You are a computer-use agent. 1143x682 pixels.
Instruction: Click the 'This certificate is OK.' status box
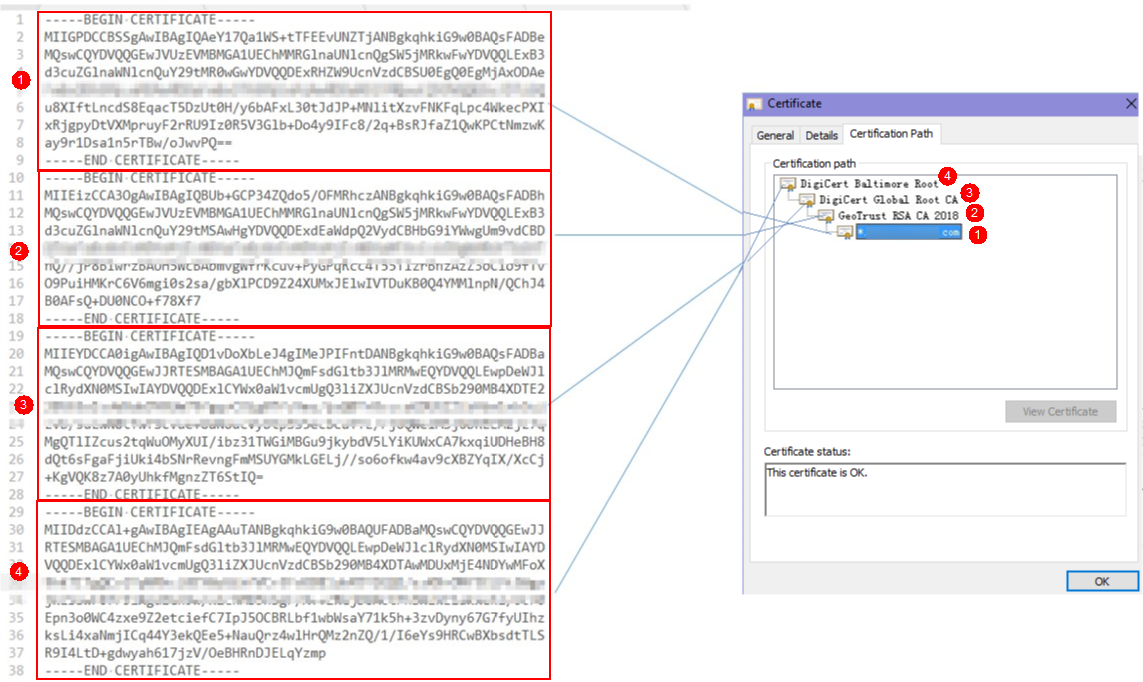pos(945,489)
